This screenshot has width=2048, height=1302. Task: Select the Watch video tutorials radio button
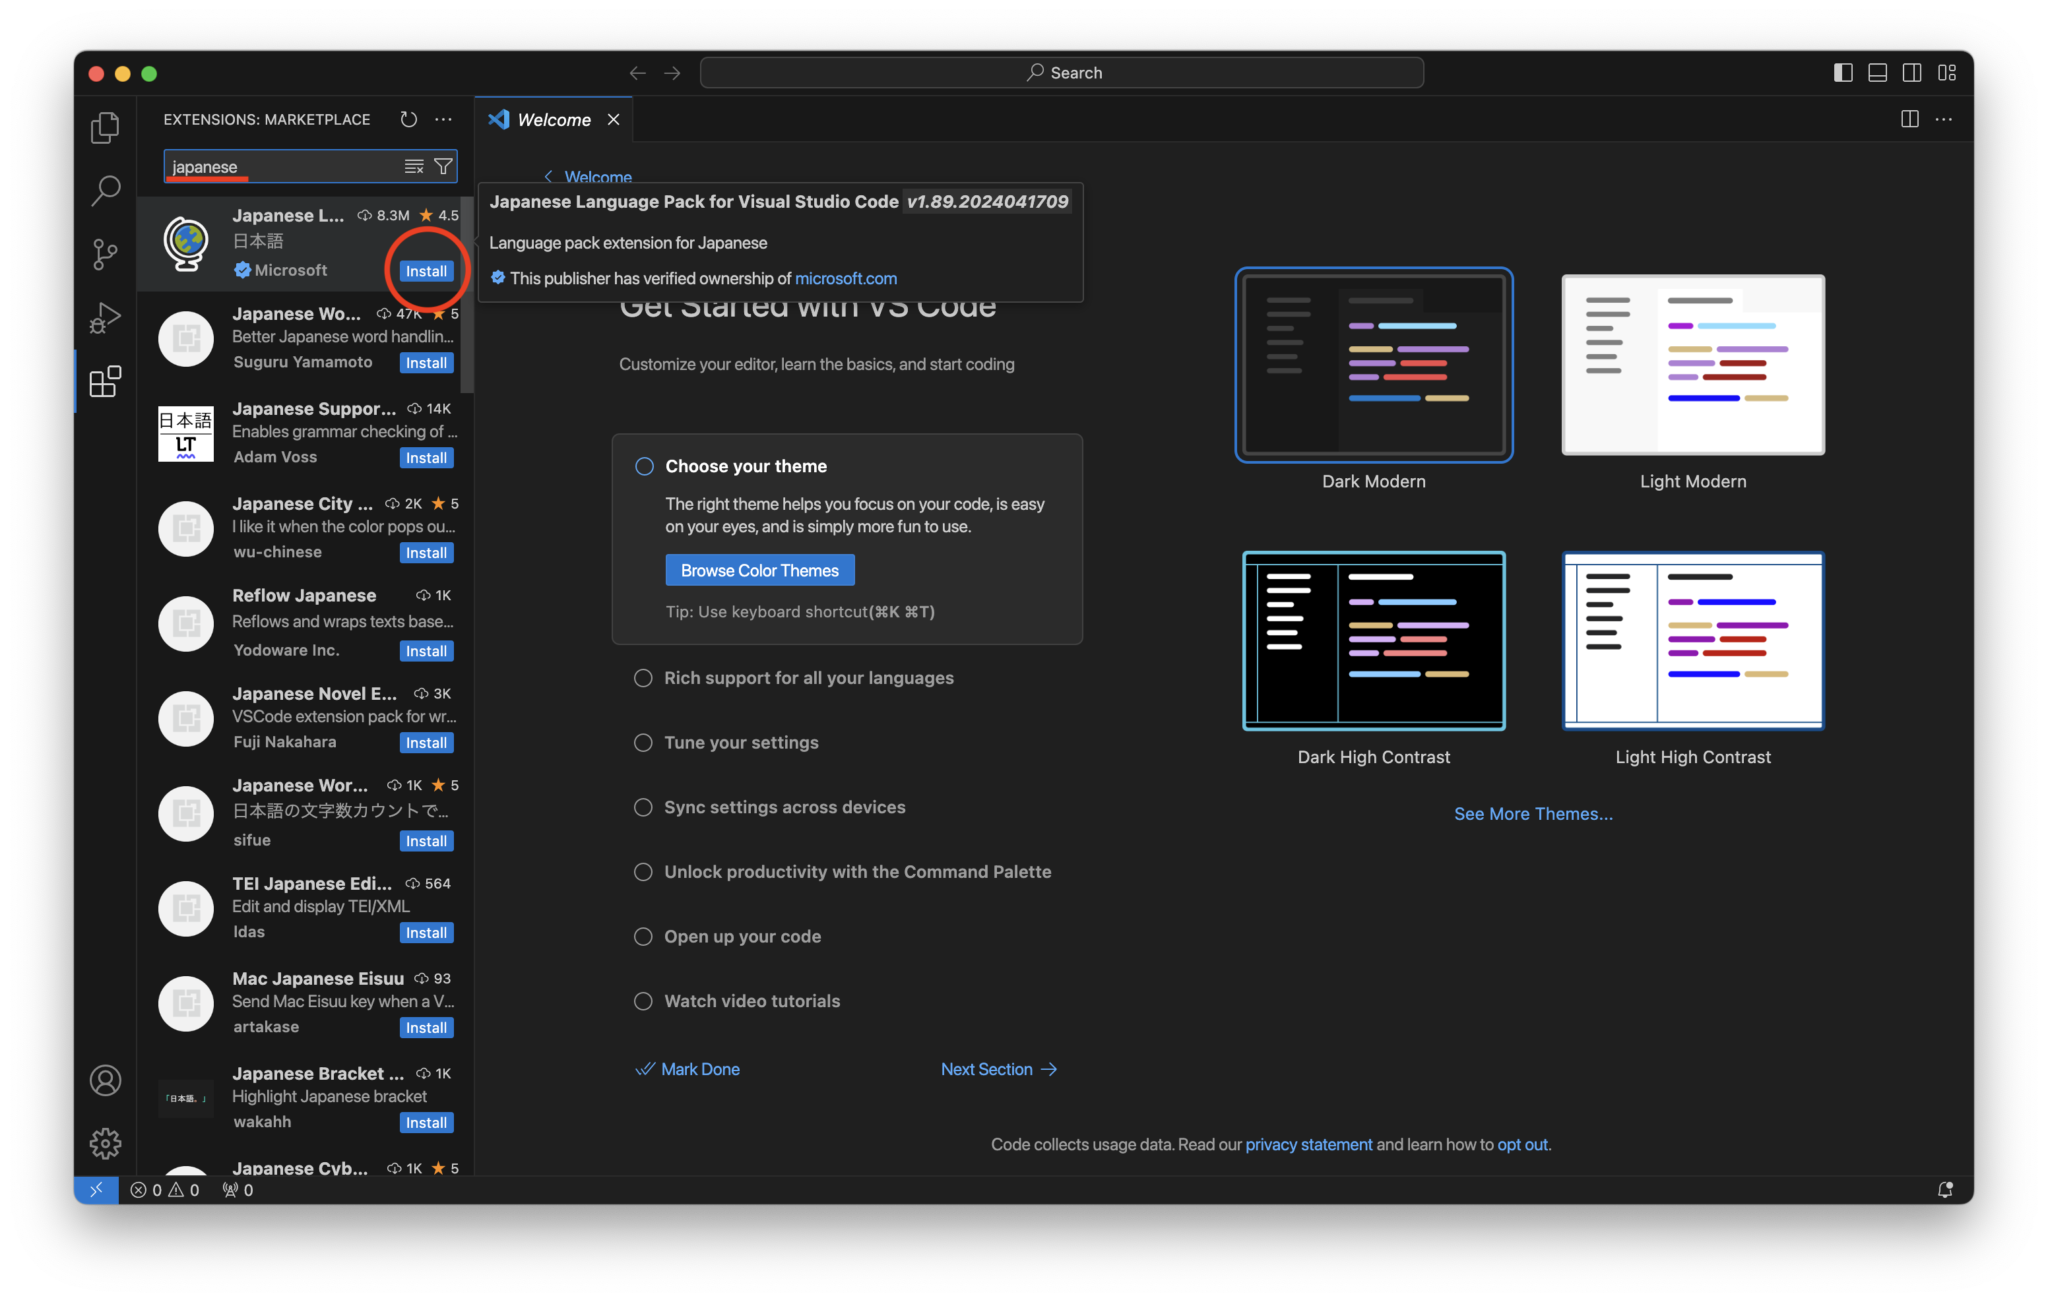coord(643,1000)
